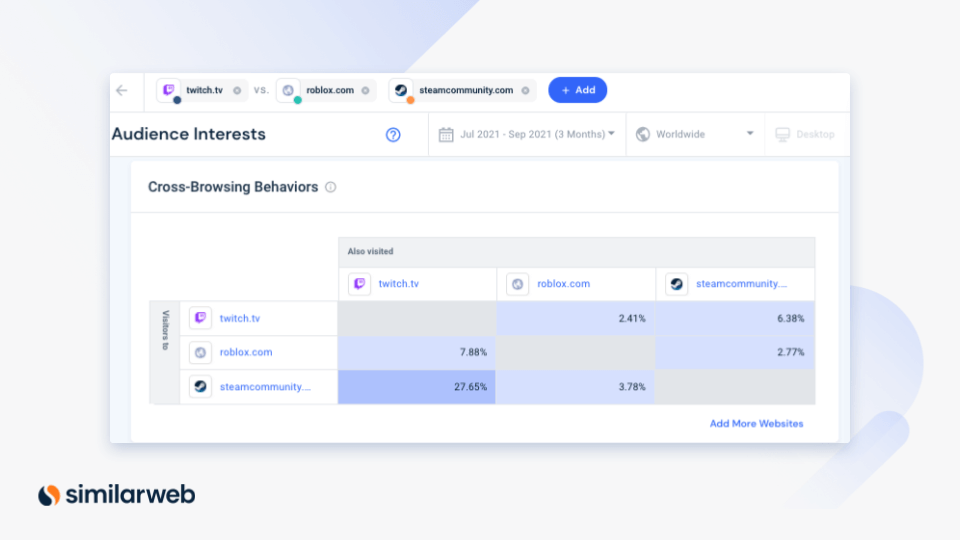Screen dimensions: 960x540
Task: Select the 7.88% cell
Action: 417,352
